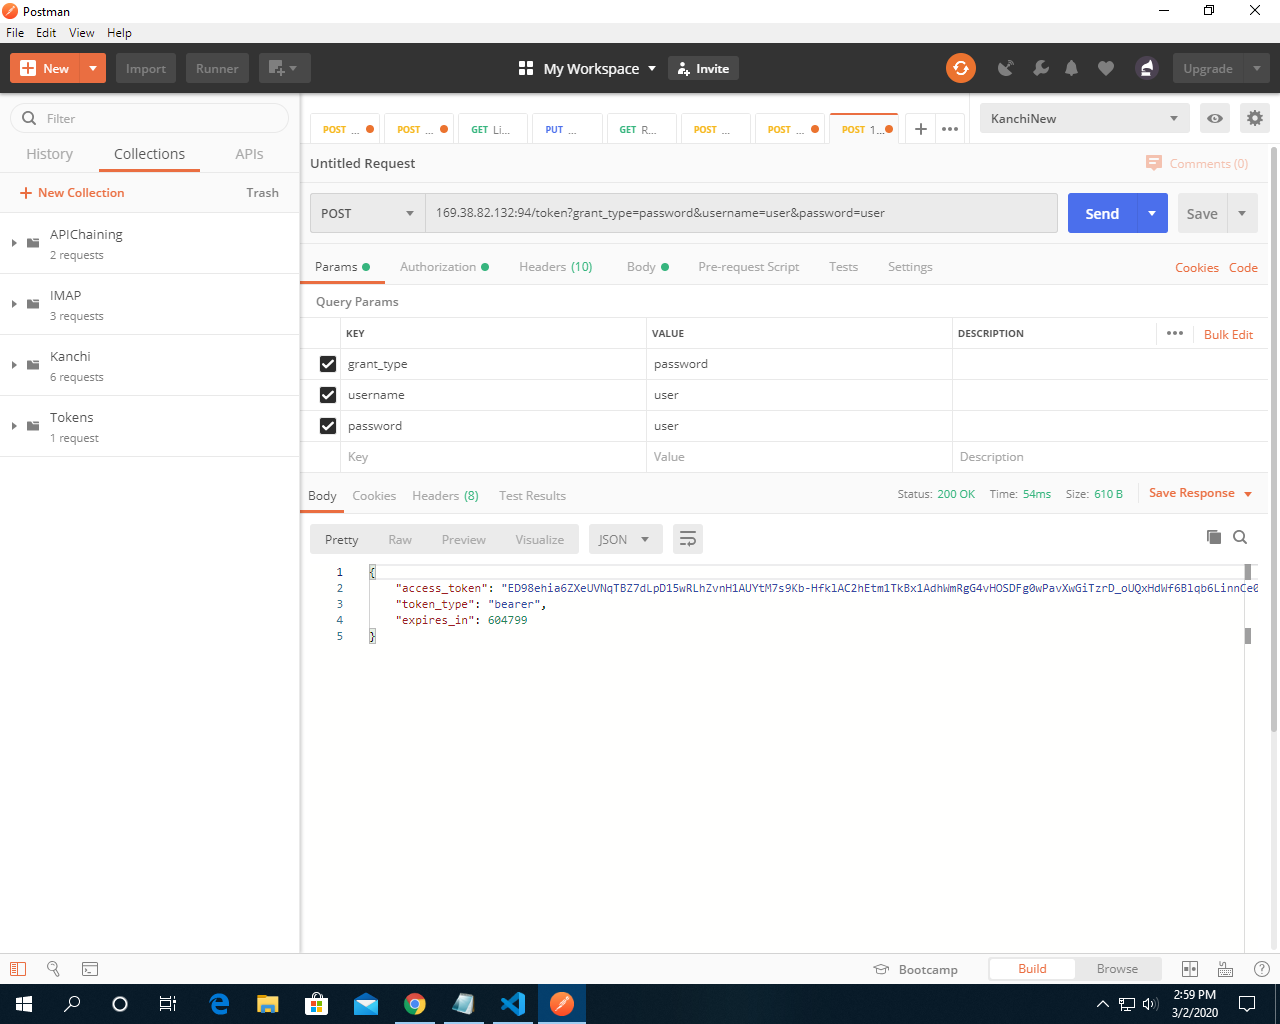The height and width of the screenshot is (1024, 1280).
Task: Open Postman console in status bar
Action: 89,968
